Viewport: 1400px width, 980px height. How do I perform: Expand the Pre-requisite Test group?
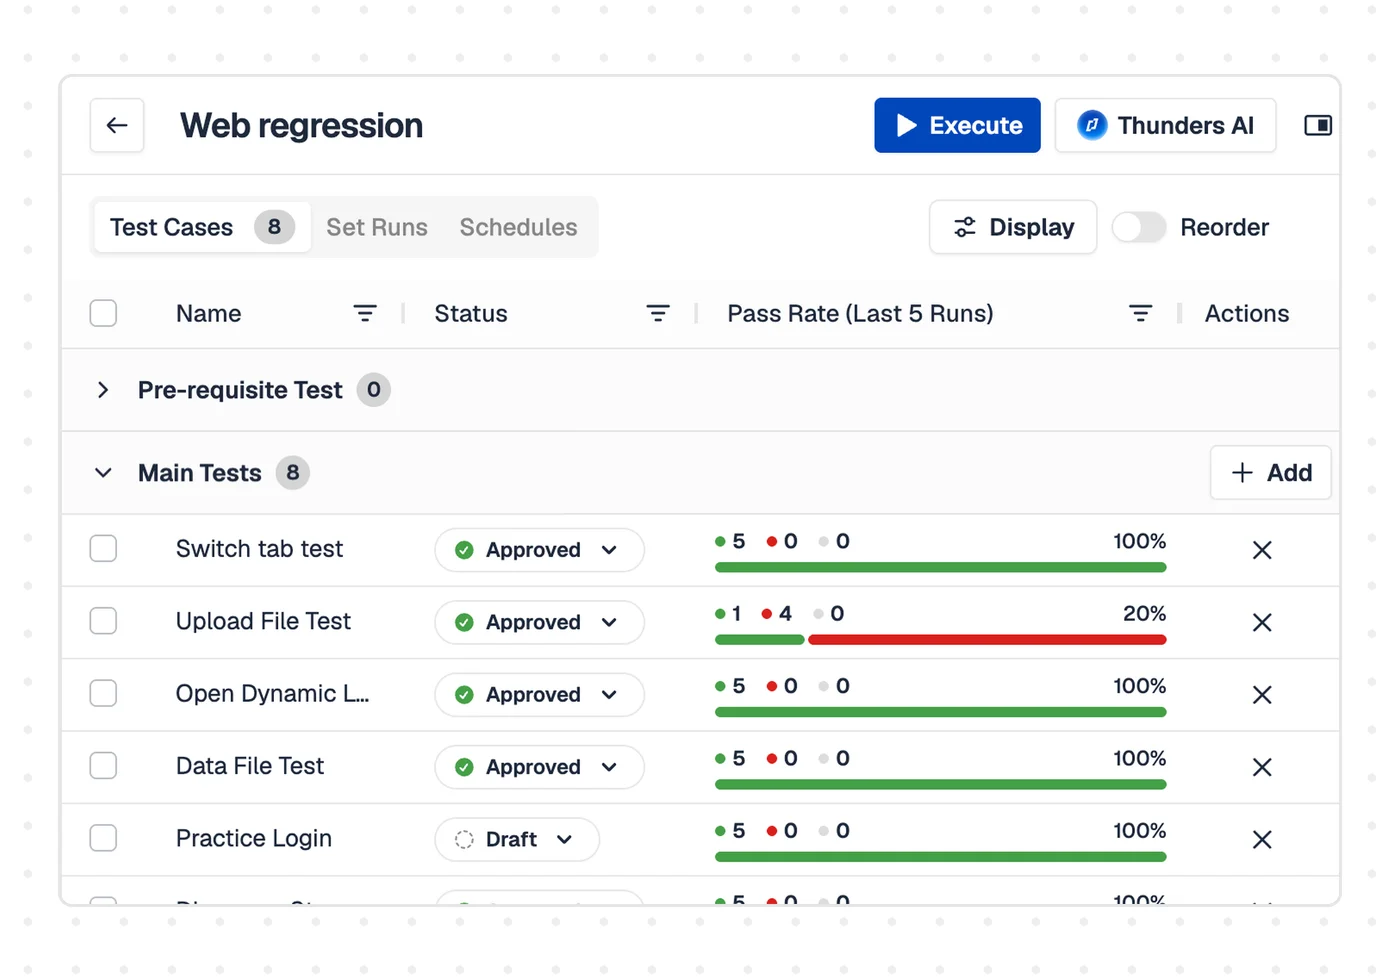tap(103, 390)
